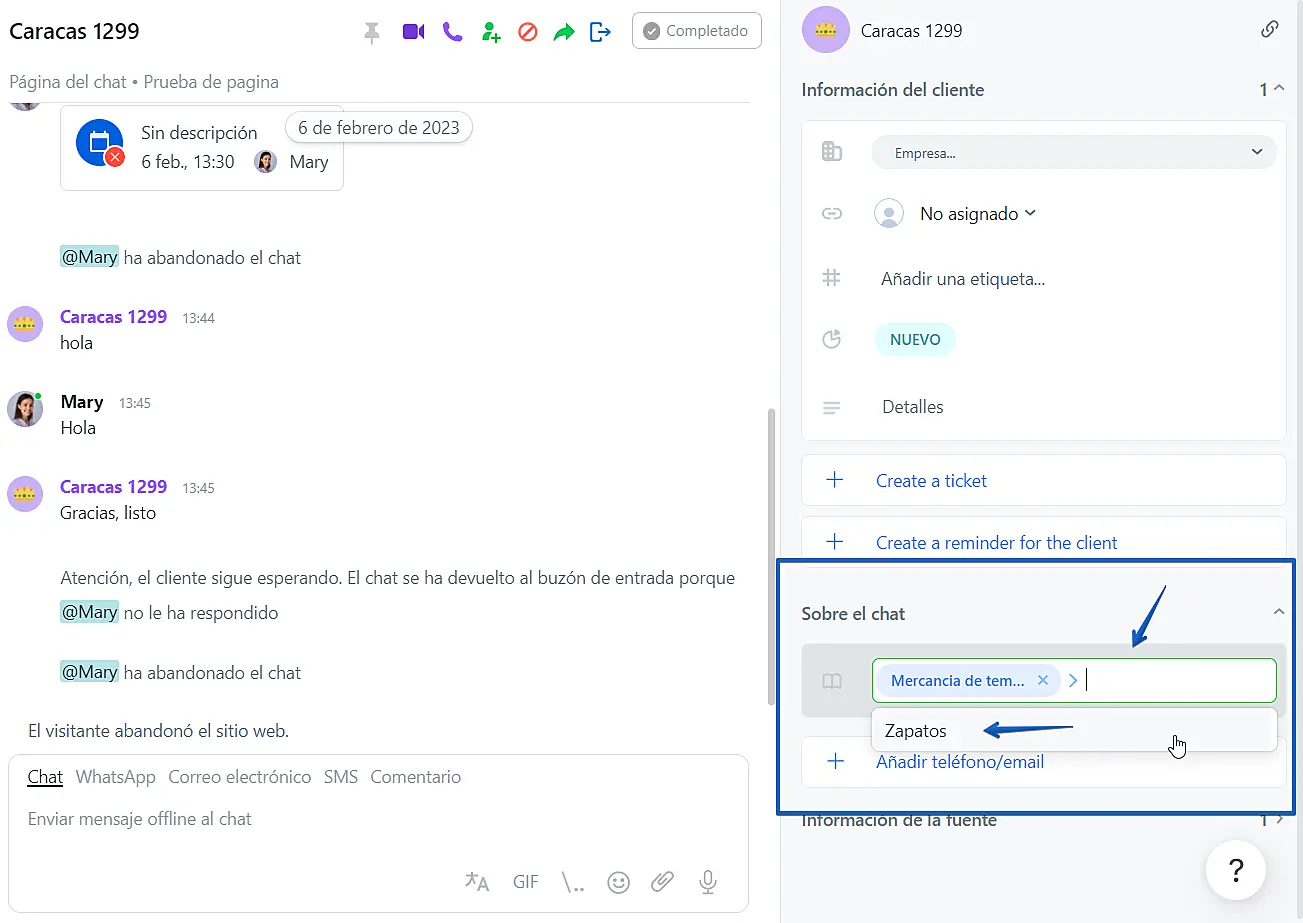The width and height of the screenshot is (1303, 923).
Task: Open the emoji picker
Action: 619,882
